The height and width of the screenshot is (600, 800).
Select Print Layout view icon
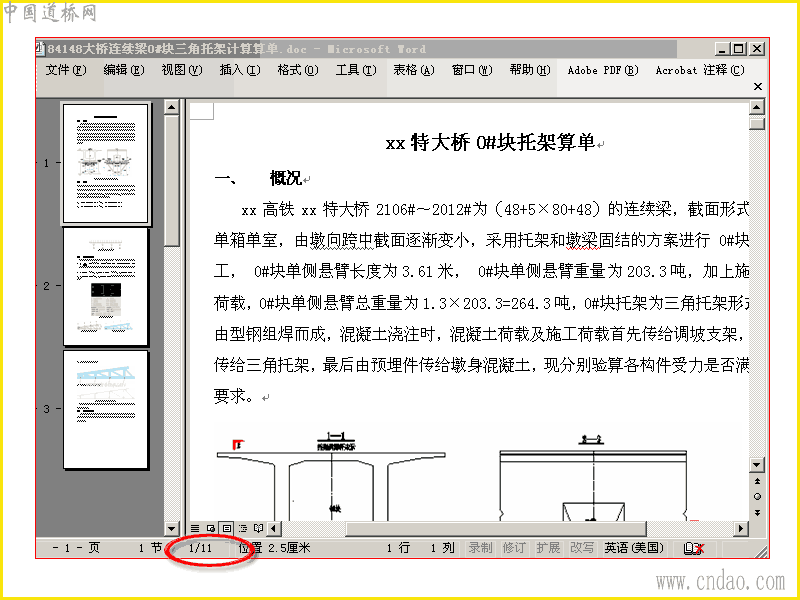(x=227, y=528)
